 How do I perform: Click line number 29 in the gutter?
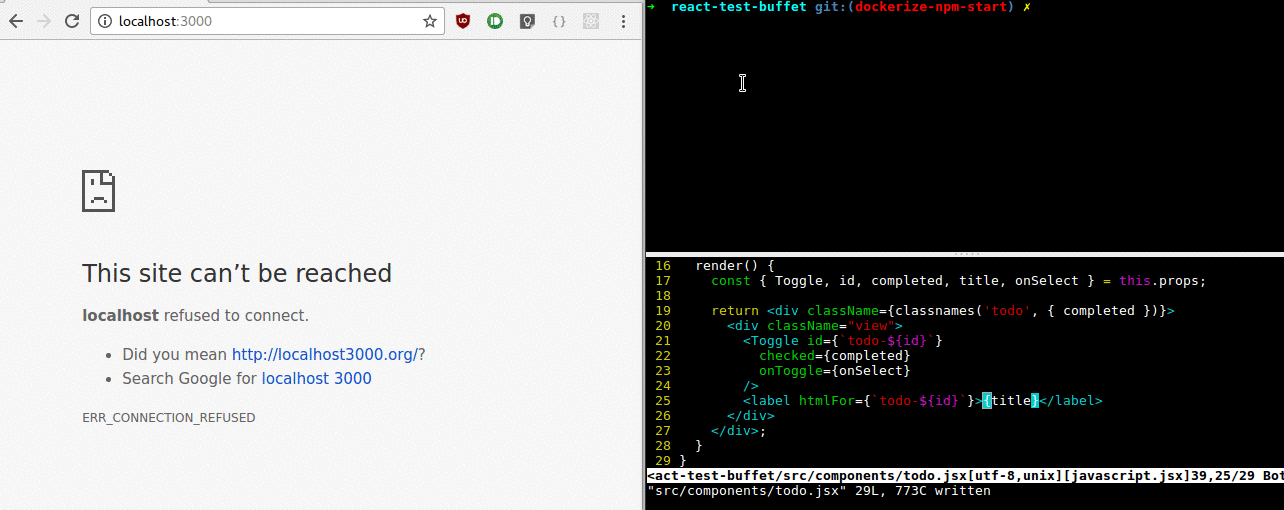tap(663, 461)
